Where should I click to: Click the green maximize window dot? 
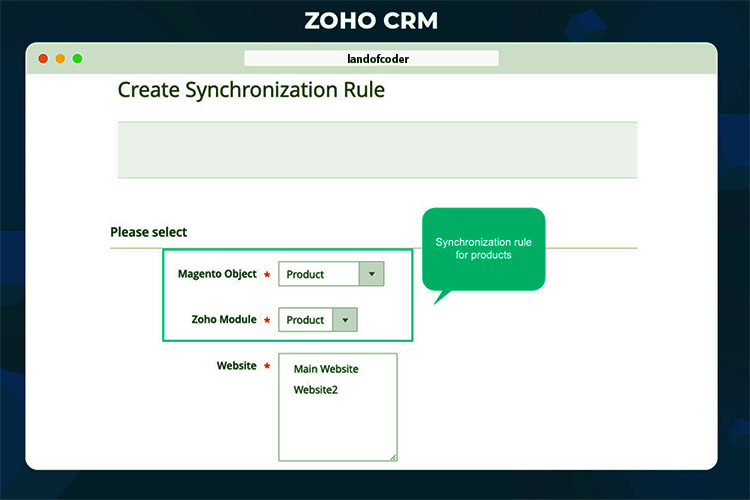[x=77, y=59]
